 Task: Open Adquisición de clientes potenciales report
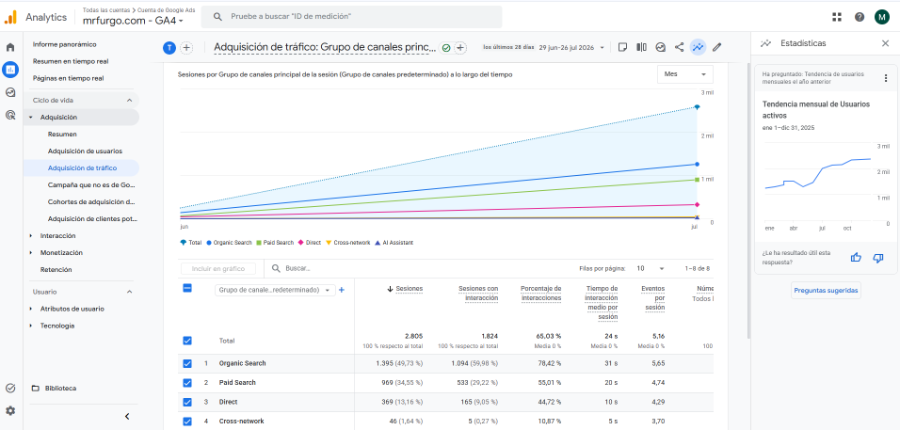point(93,219)
